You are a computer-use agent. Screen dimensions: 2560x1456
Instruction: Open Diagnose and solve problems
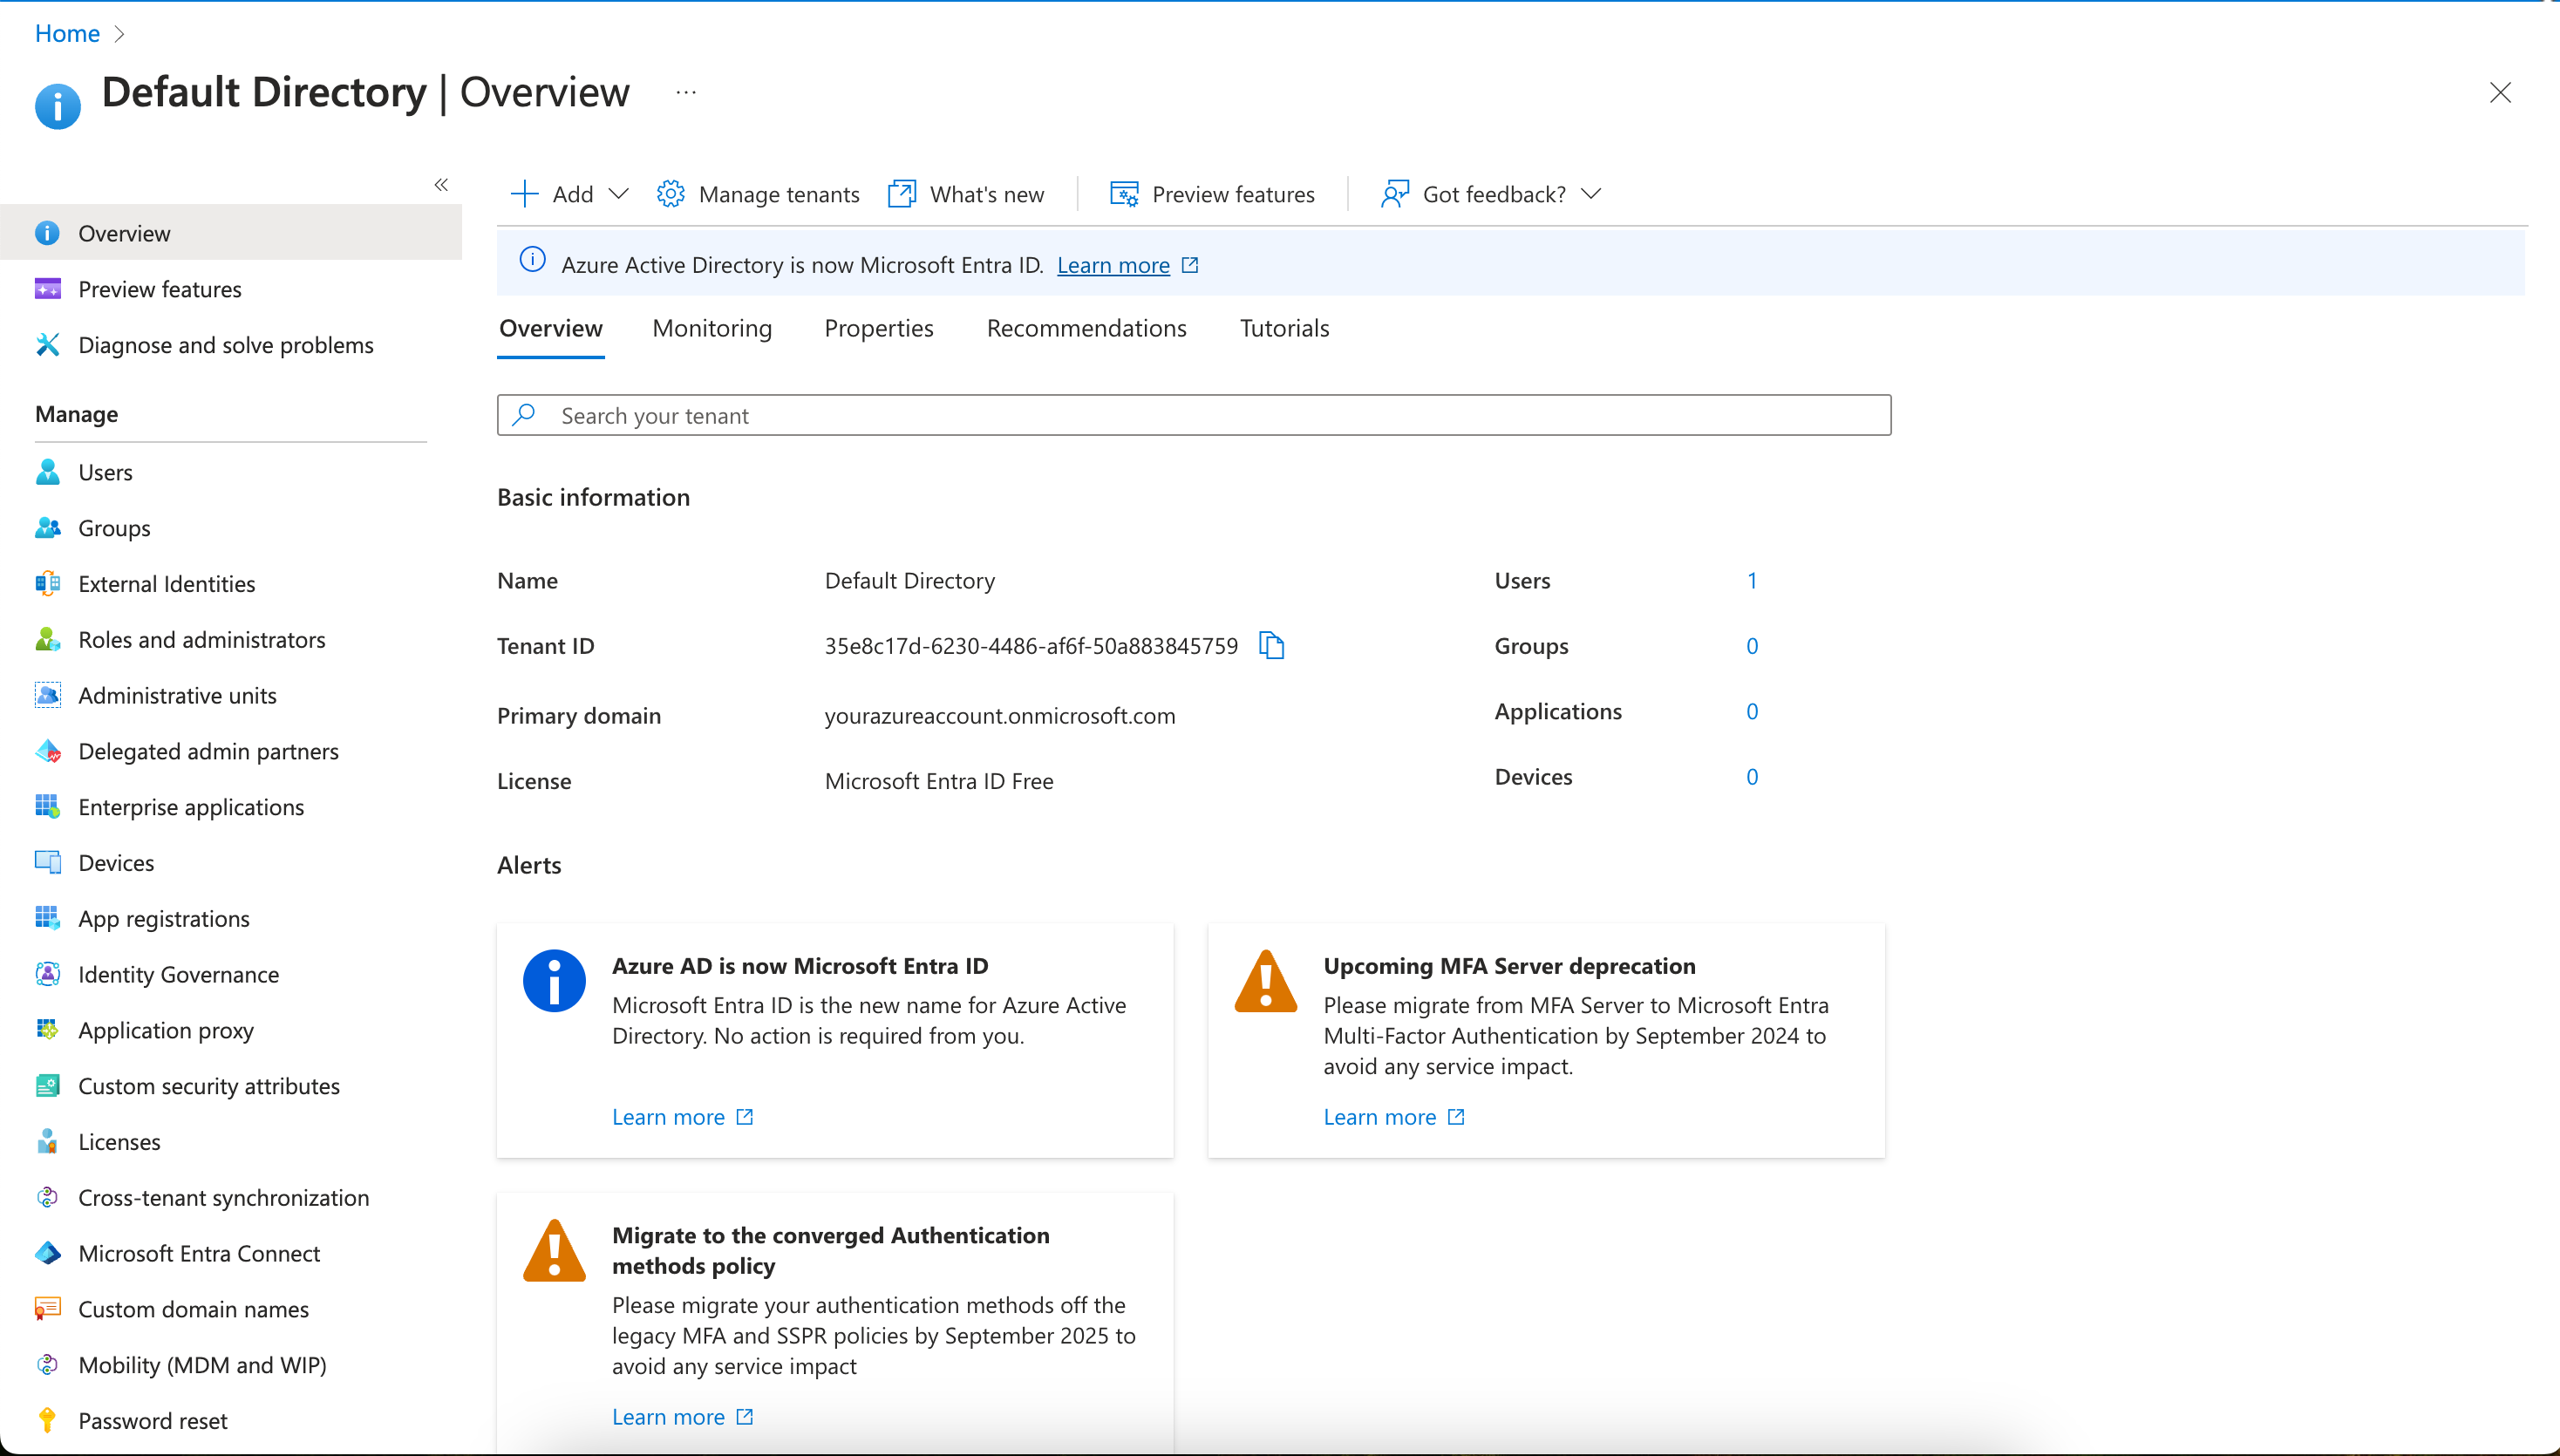pos(225,345)
